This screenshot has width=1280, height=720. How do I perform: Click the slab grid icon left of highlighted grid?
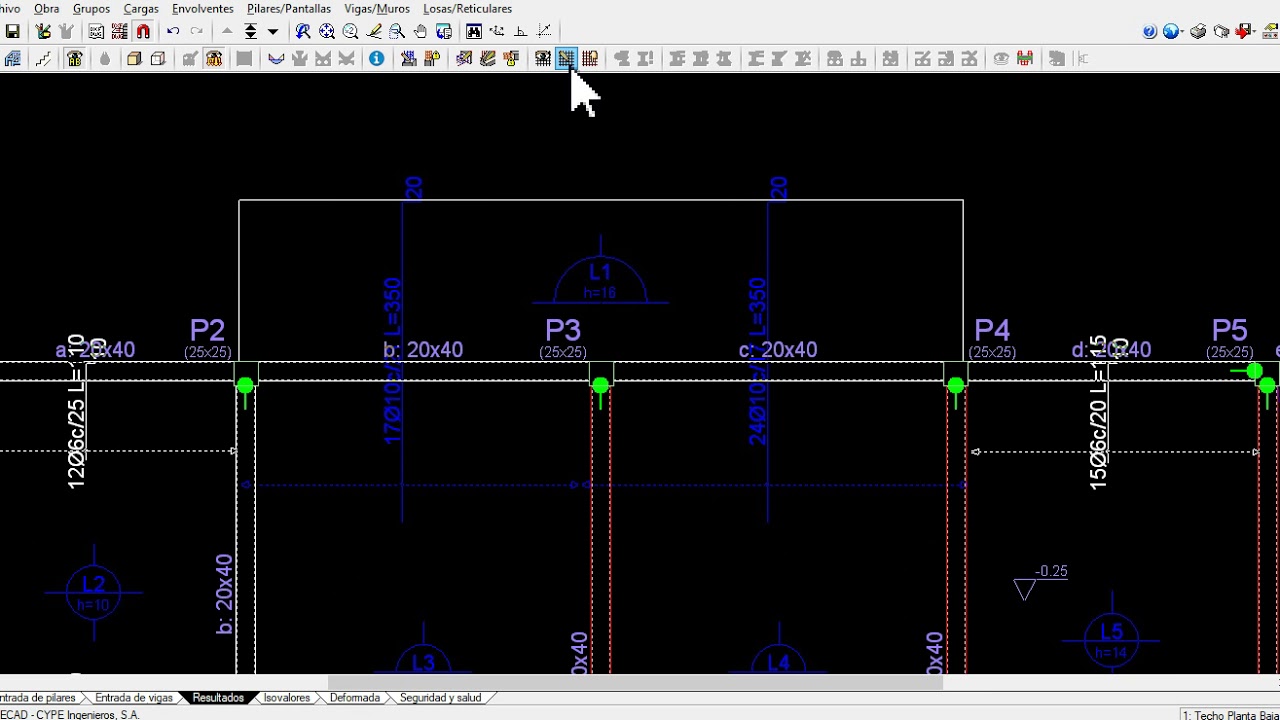tap(543, 59)
